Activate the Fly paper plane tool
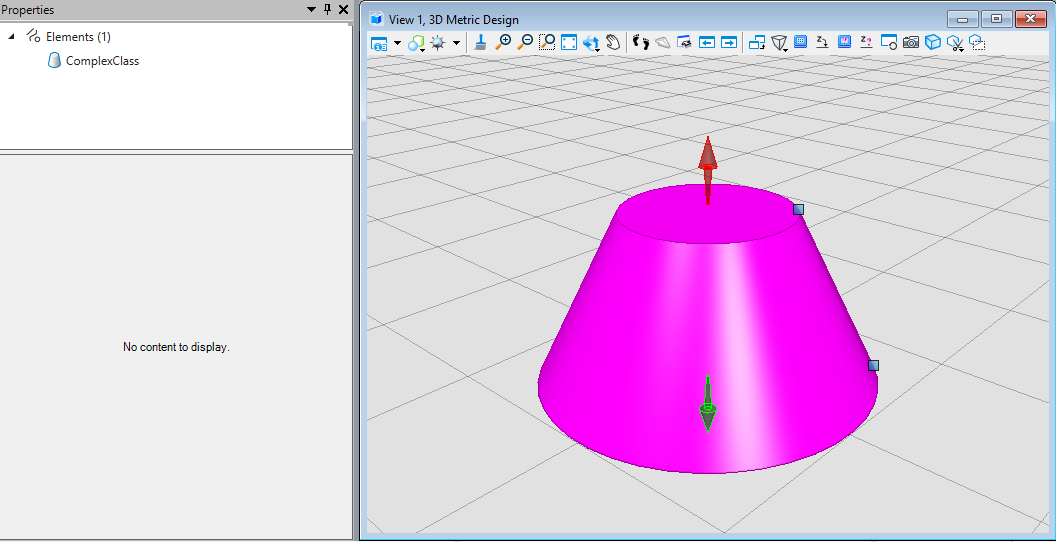The width and height of the screenshot is (1056, 542). click(x=663, y=42)
